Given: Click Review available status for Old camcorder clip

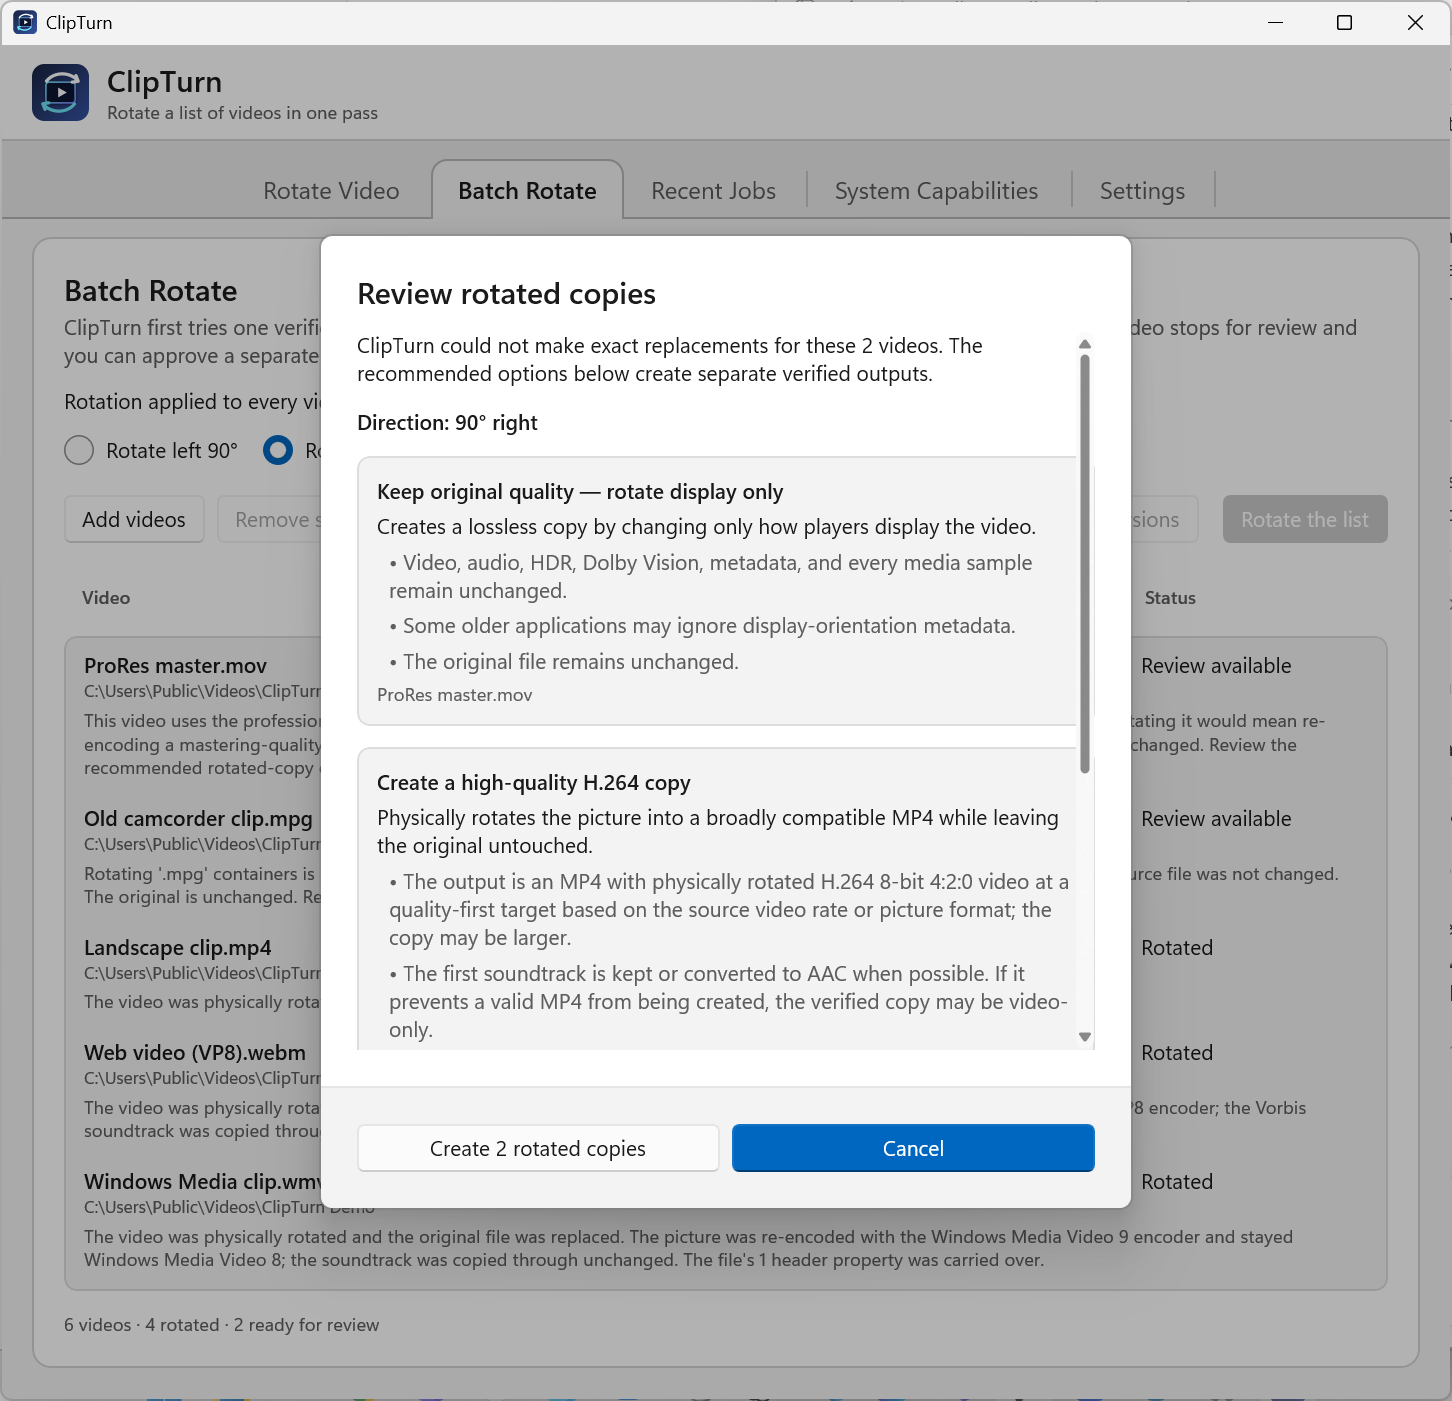Looking at the screenshot, I should point(1216,818).
